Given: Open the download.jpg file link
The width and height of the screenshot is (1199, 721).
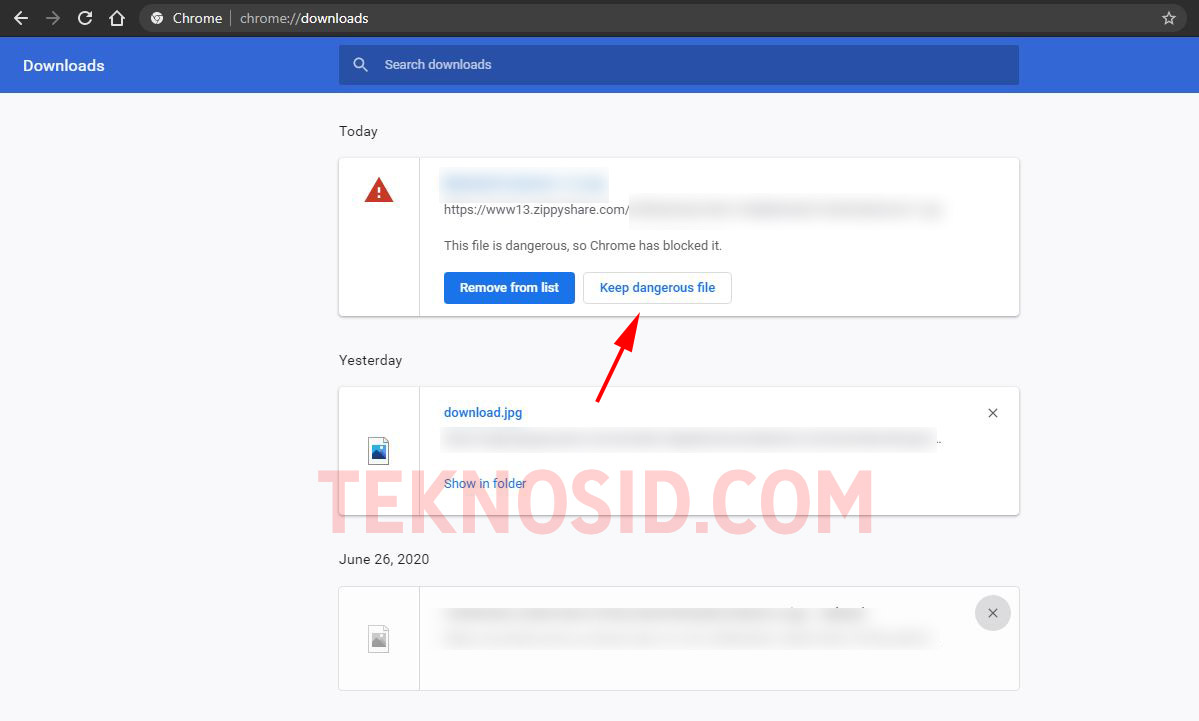Looking at the screenshot, I should [x=483, y=413].
